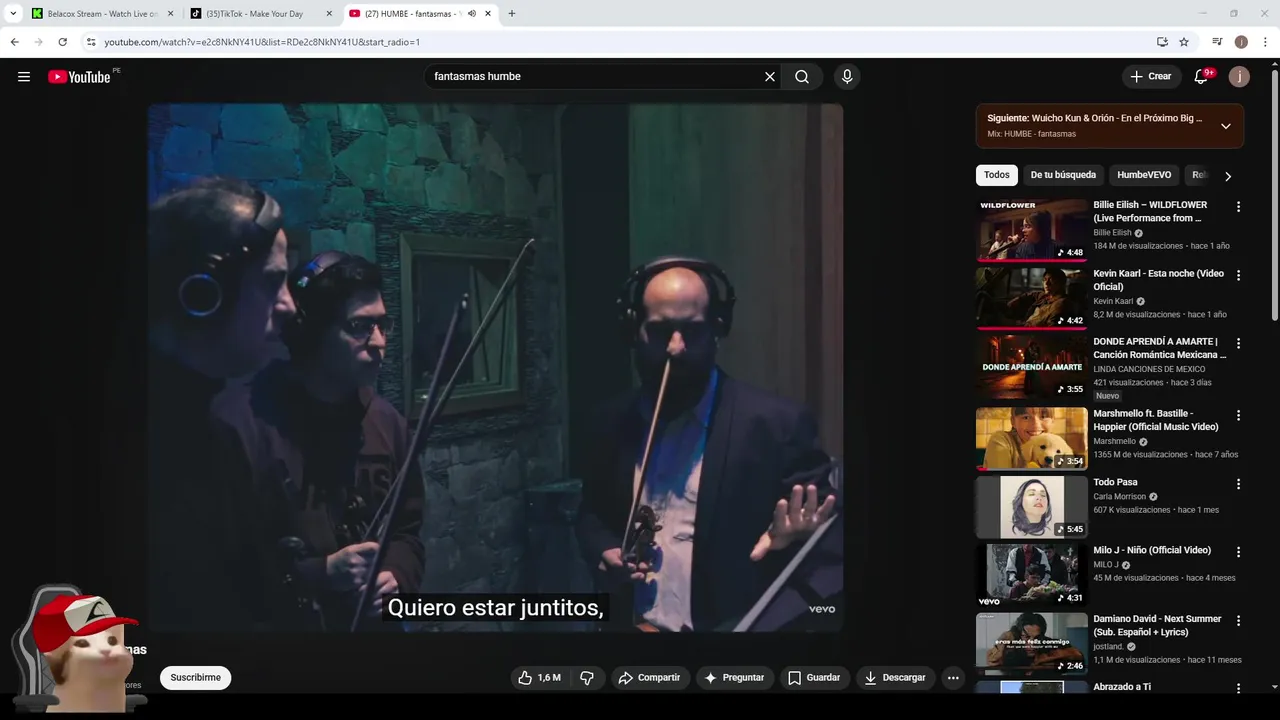Image resolution: width=1280 pixels, height=720 pixels.
Task: Open options menu for DONDE APRENDÍ A AMARTE
Action: (x=1238, y=343)
